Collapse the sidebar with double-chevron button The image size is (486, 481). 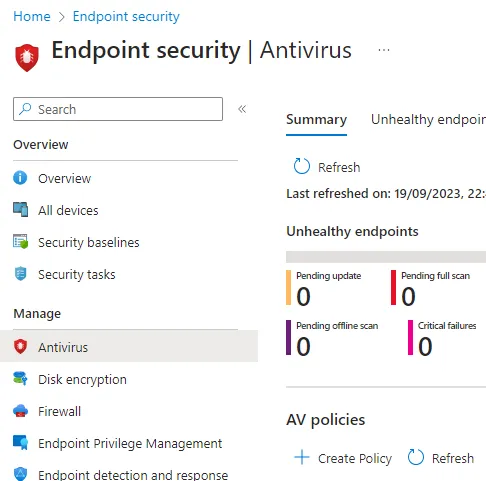pos(242,109)
